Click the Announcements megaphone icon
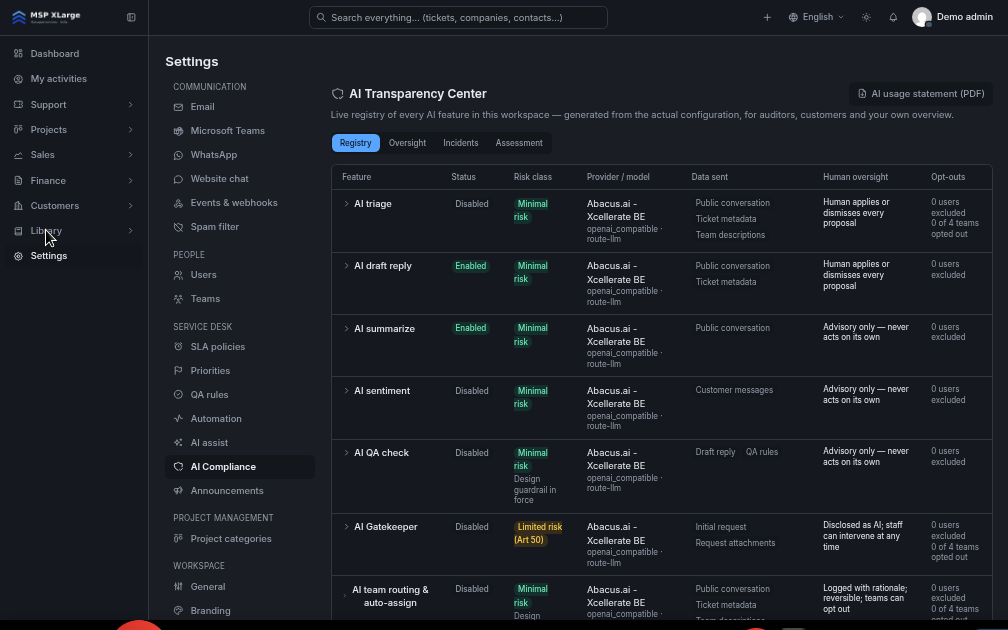 (178, 490)
